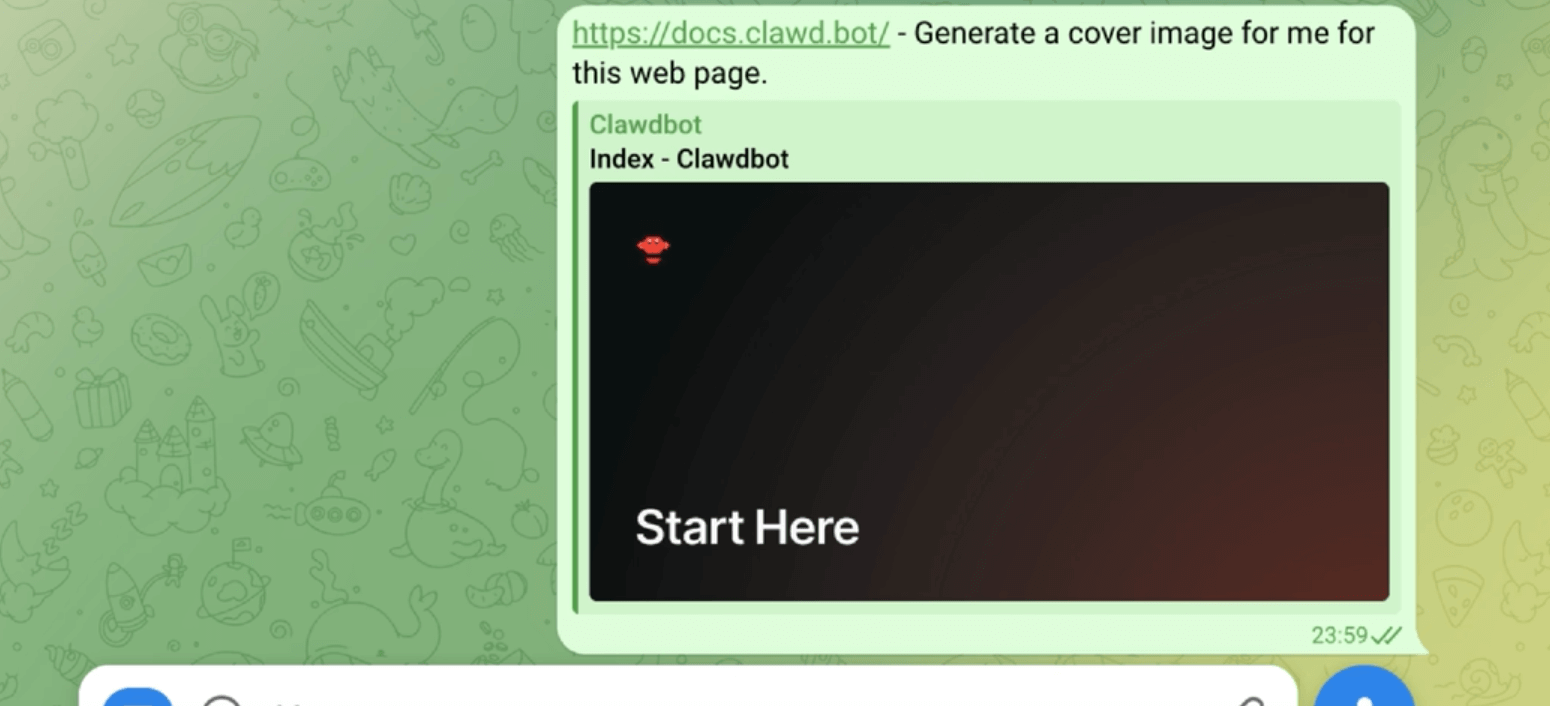
Task: Click the gift box doodle on wallpaper
Action: point(102,396)
